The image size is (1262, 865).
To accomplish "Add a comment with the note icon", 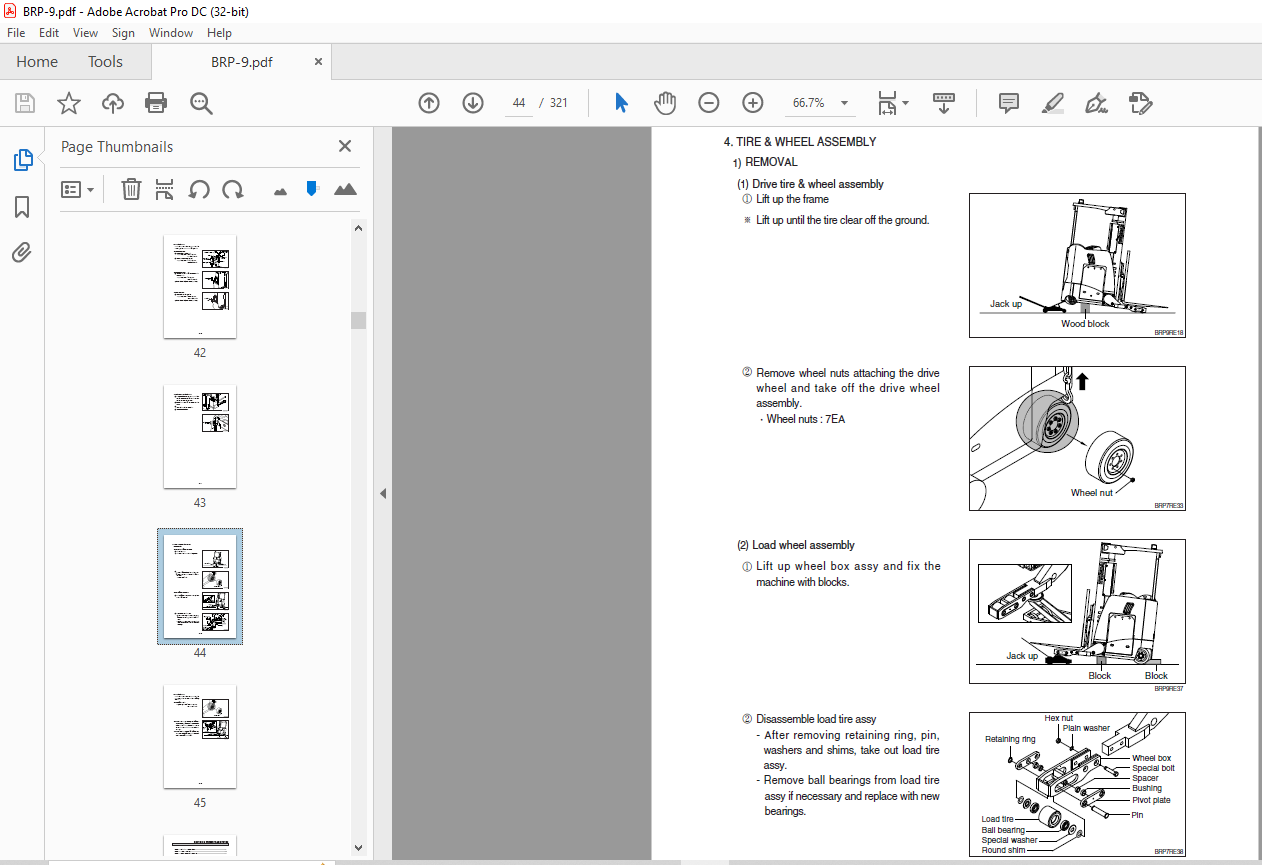I will pyautogui.click(x=1009, y=103).
